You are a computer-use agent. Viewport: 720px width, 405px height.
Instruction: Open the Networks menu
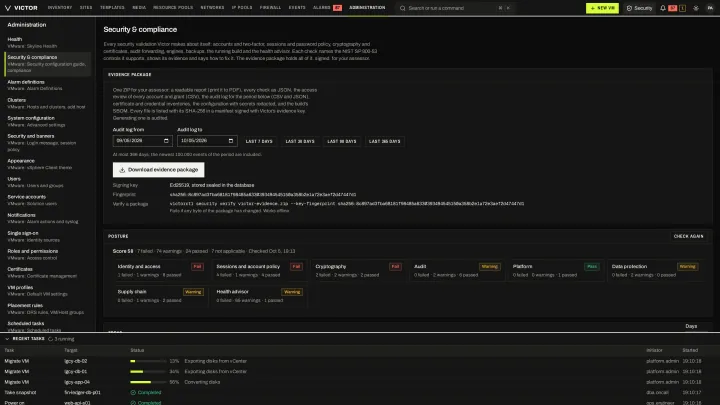pos(212,8)
